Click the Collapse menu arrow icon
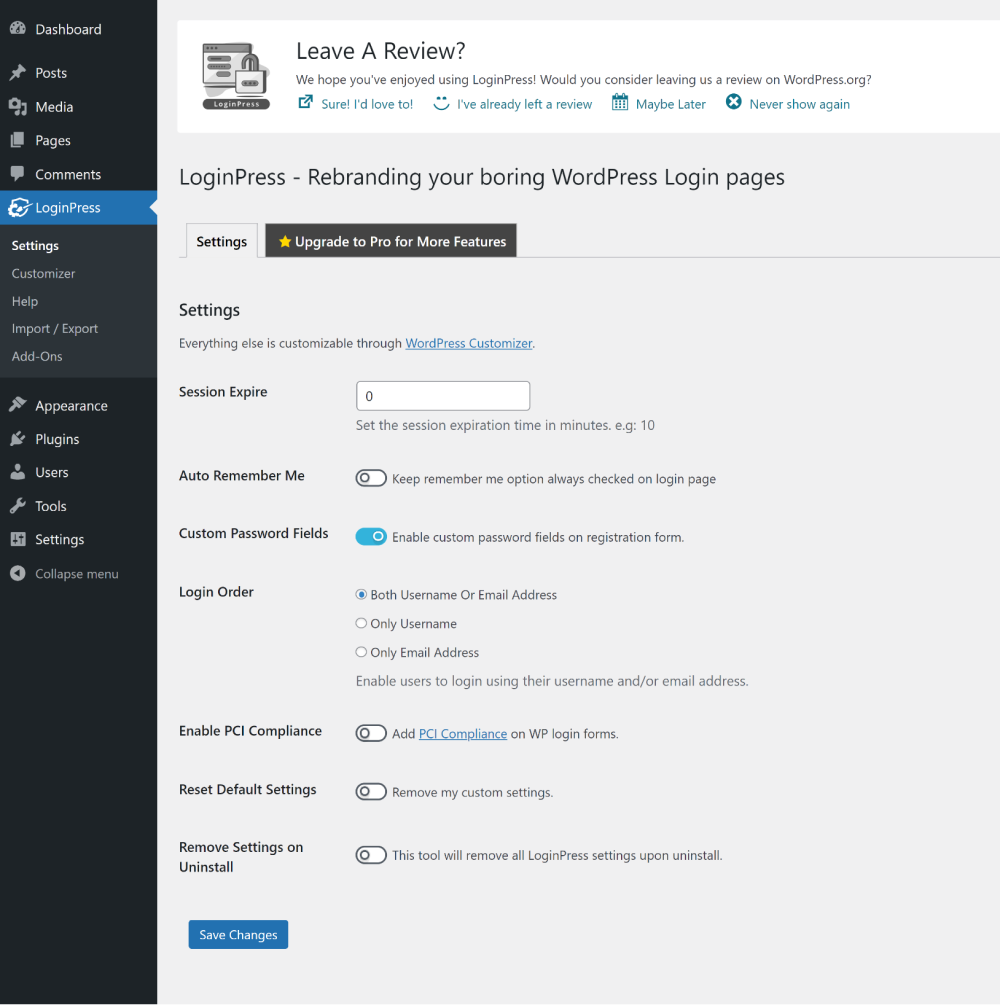The width and height of the screenshot is (1000, 1005). point(18,573)
